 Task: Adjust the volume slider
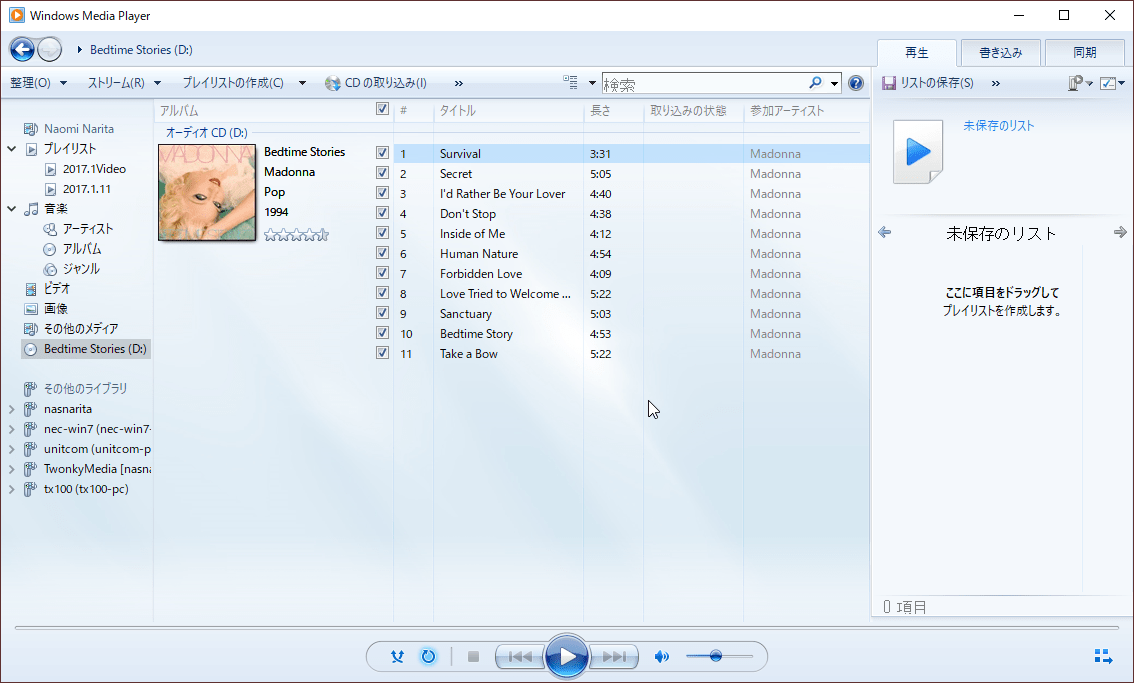(x=720, y=656)
